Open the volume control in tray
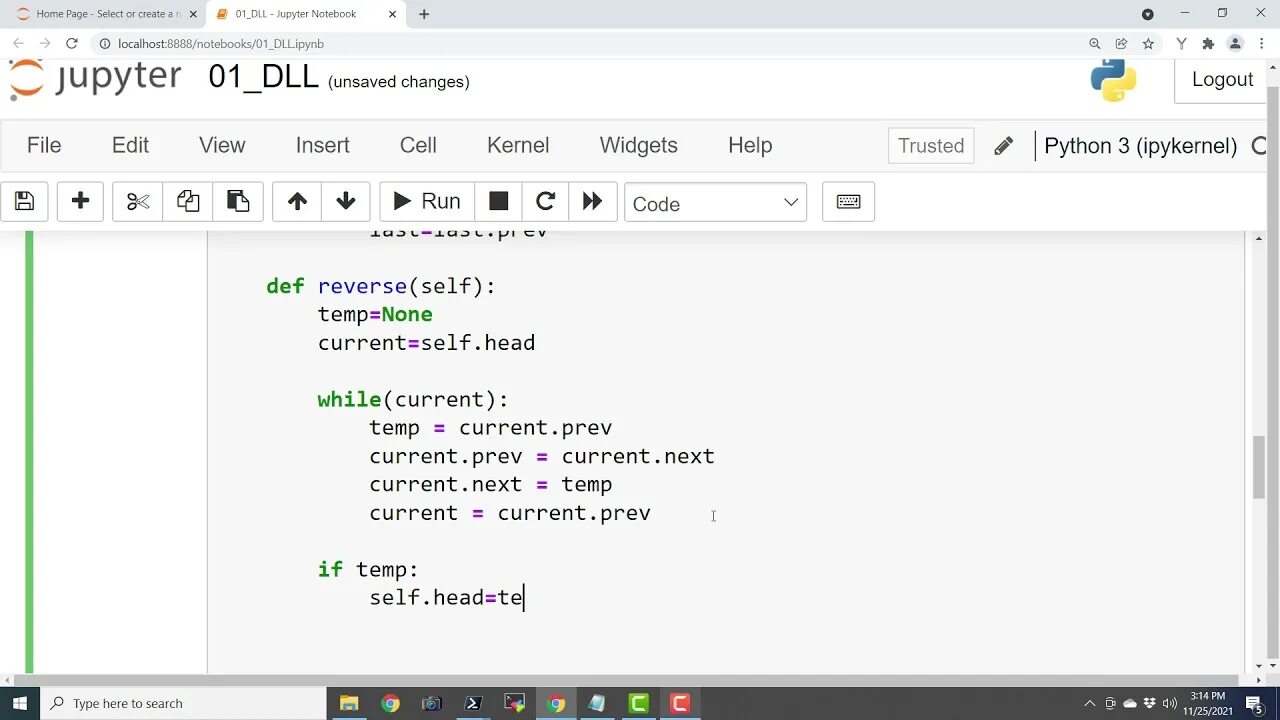 coord(1169,703)
